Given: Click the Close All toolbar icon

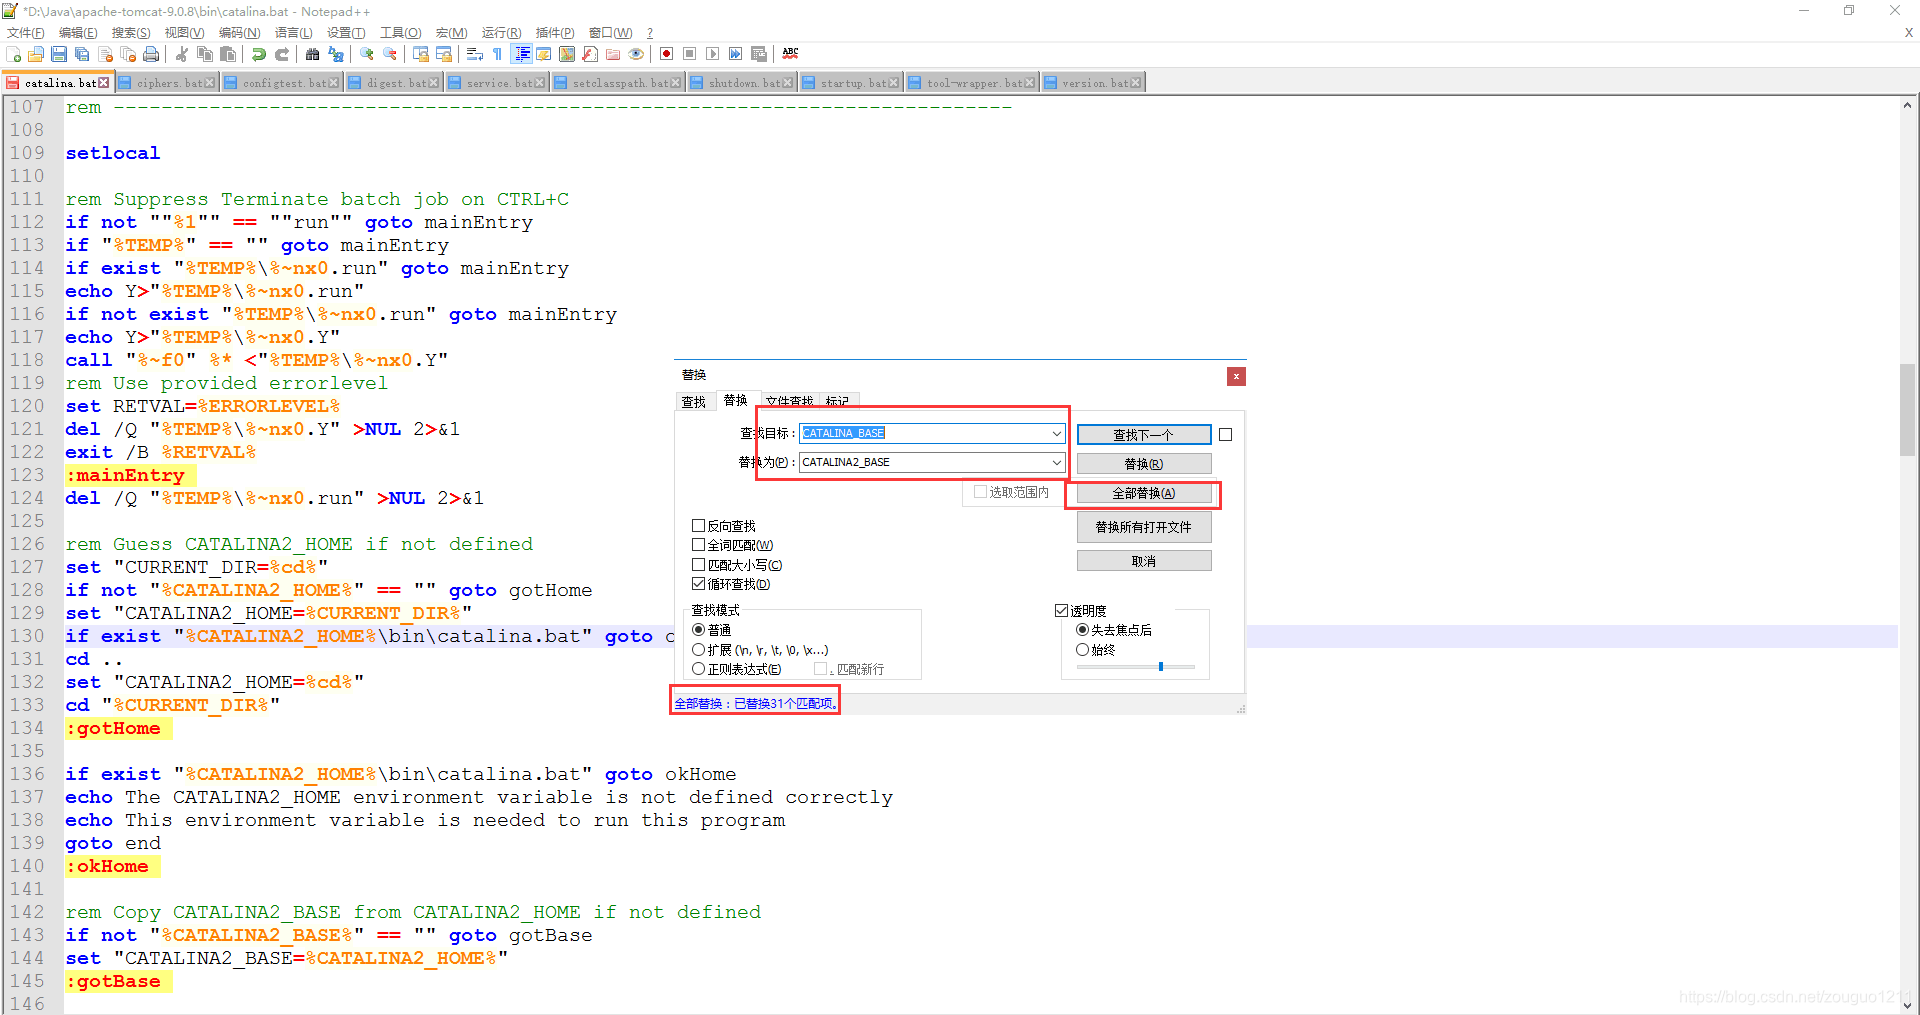Looking at the screenshot, I should pyautogui.click(x=128, y=54).
